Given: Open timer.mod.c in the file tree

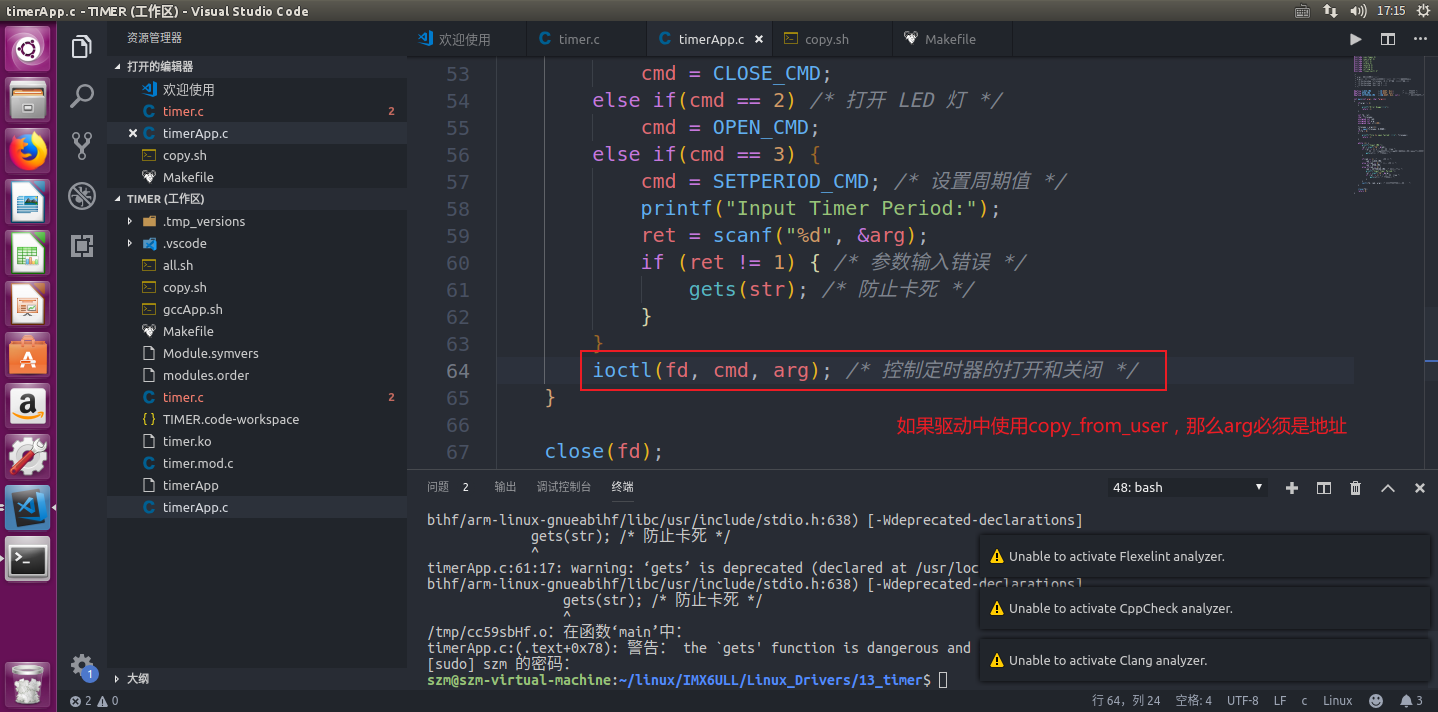Looking at the screenshot, I should [x=256, y=463].
